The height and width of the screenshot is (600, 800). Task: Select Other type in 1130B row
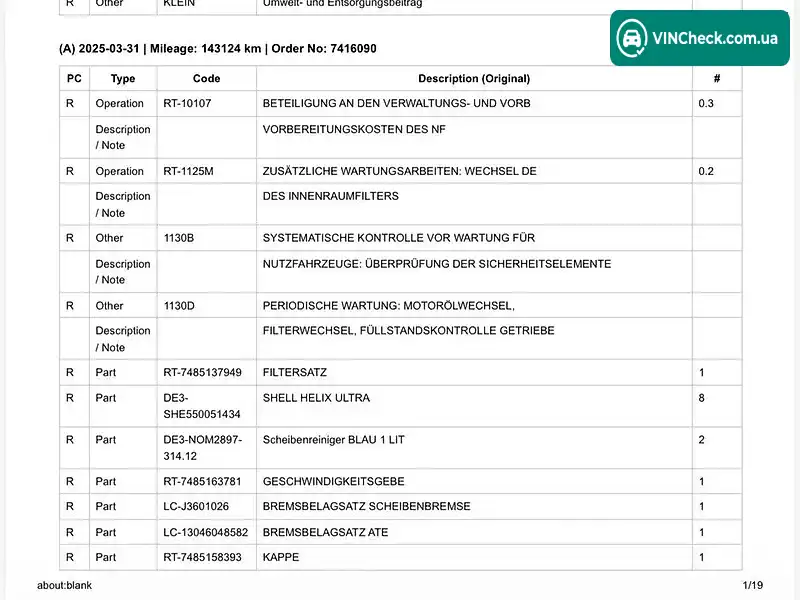(109, 238)
